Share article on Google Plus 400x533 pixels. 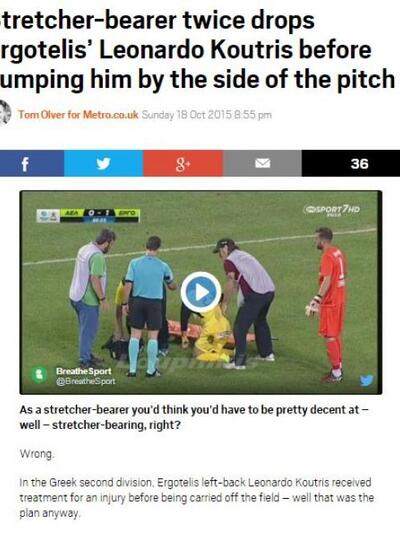(x=184, y=163)
